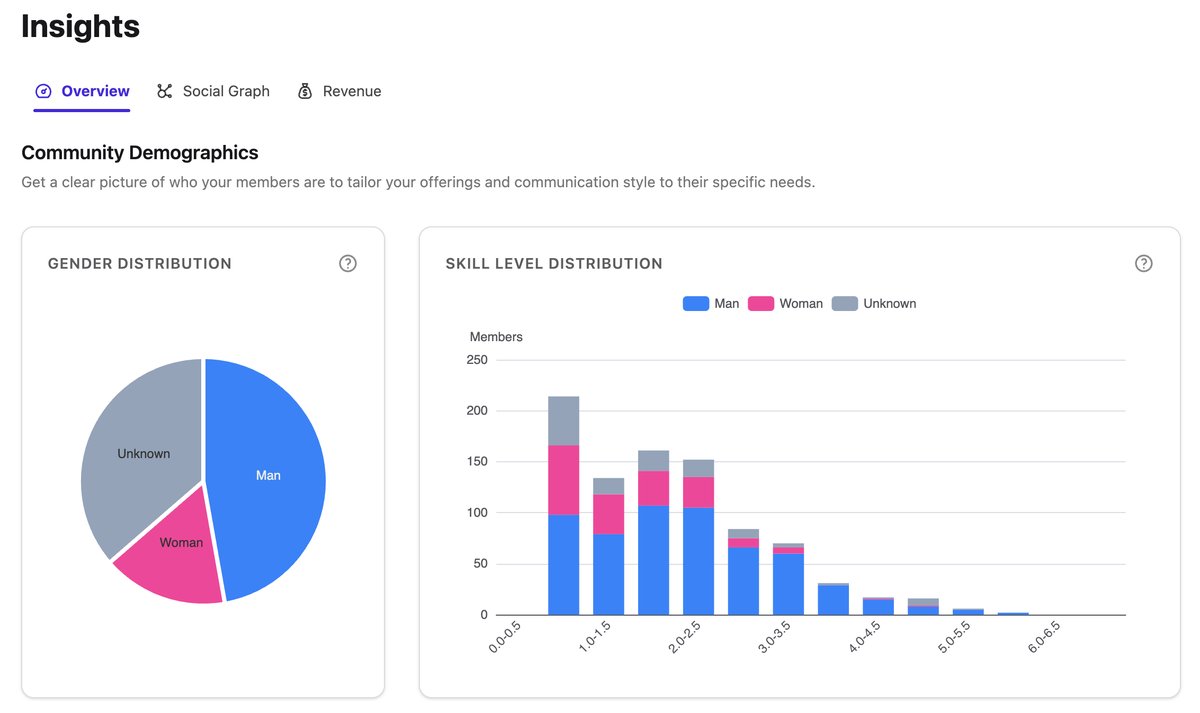Click the Overview tab icon
1200x713 pixels.
tap(43, 91)
